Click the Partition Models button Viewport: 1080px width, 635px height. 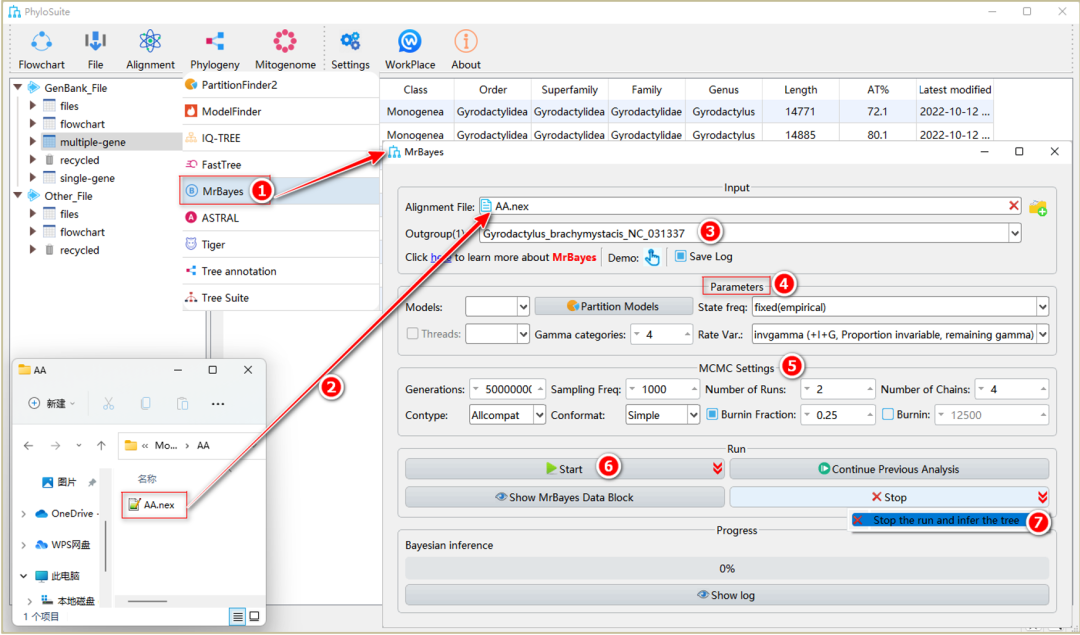(613, 306)
